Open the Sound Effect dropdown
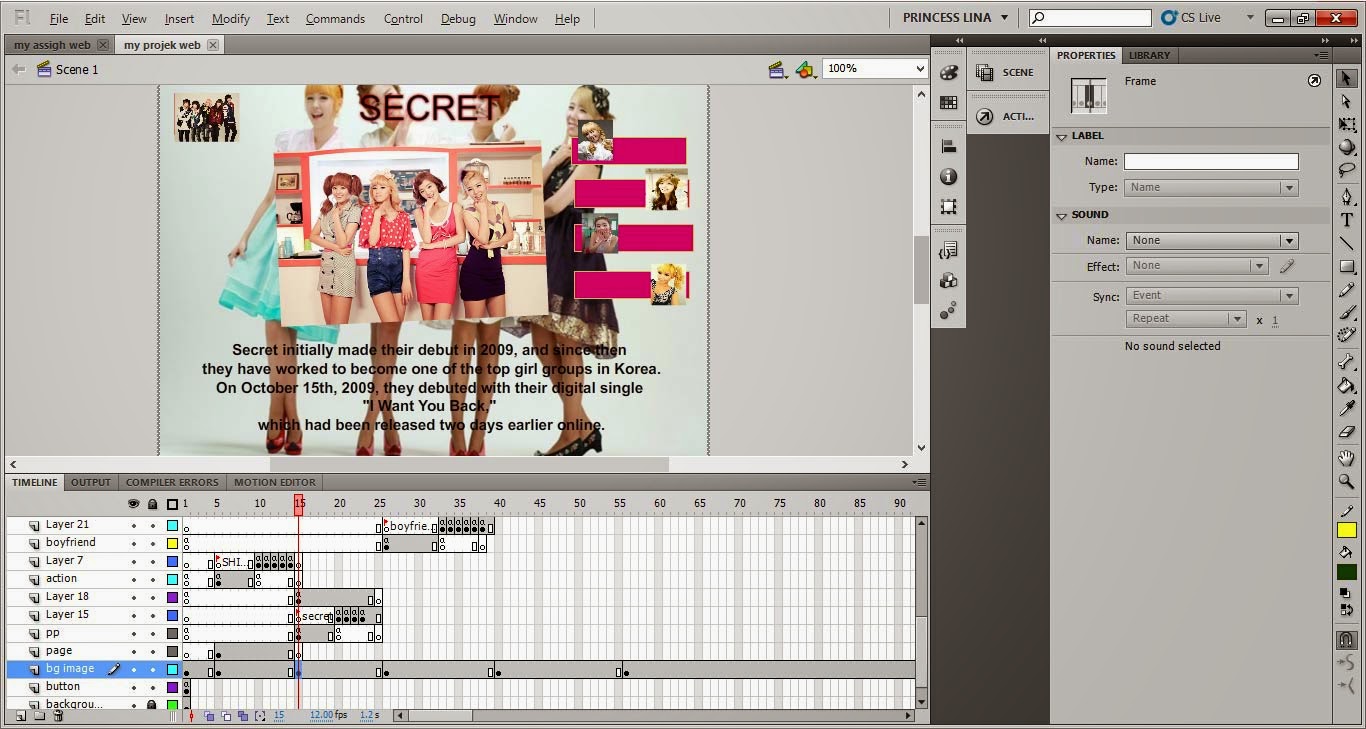 point(1197,266)
